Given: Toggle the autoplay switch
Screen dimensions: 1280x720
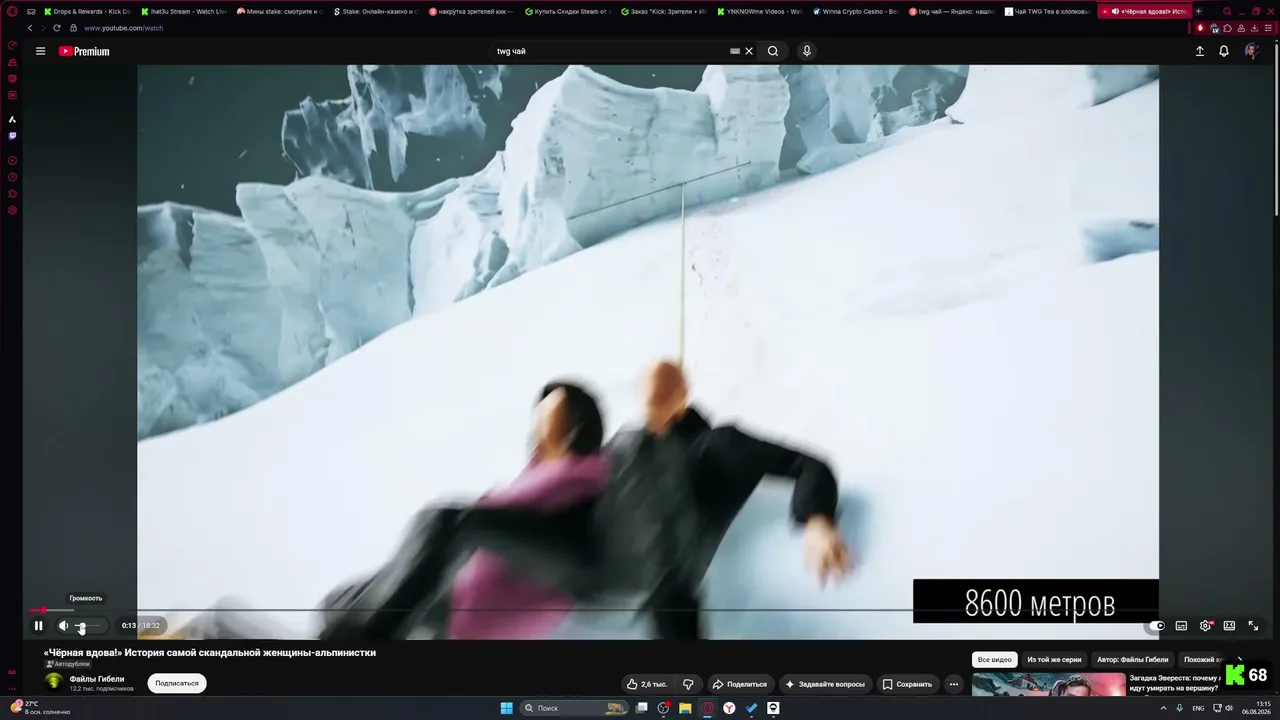Looking at the screenshot, I should (1157, 626).
